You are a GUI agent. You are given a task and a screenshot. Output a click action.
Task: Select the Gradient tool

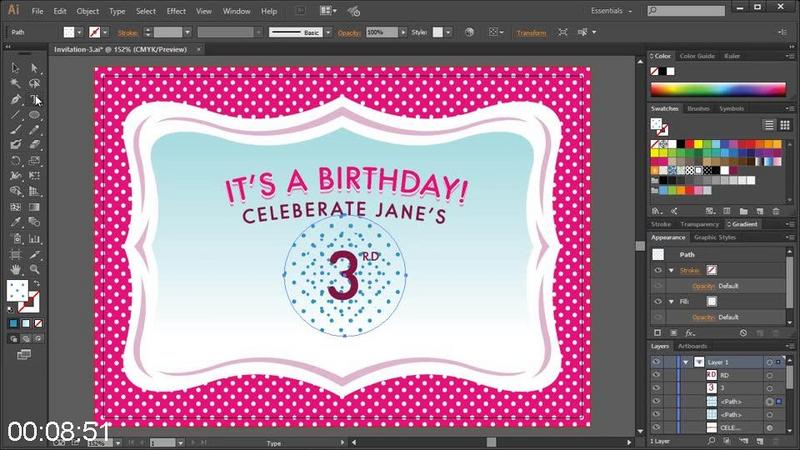point(34,207)
